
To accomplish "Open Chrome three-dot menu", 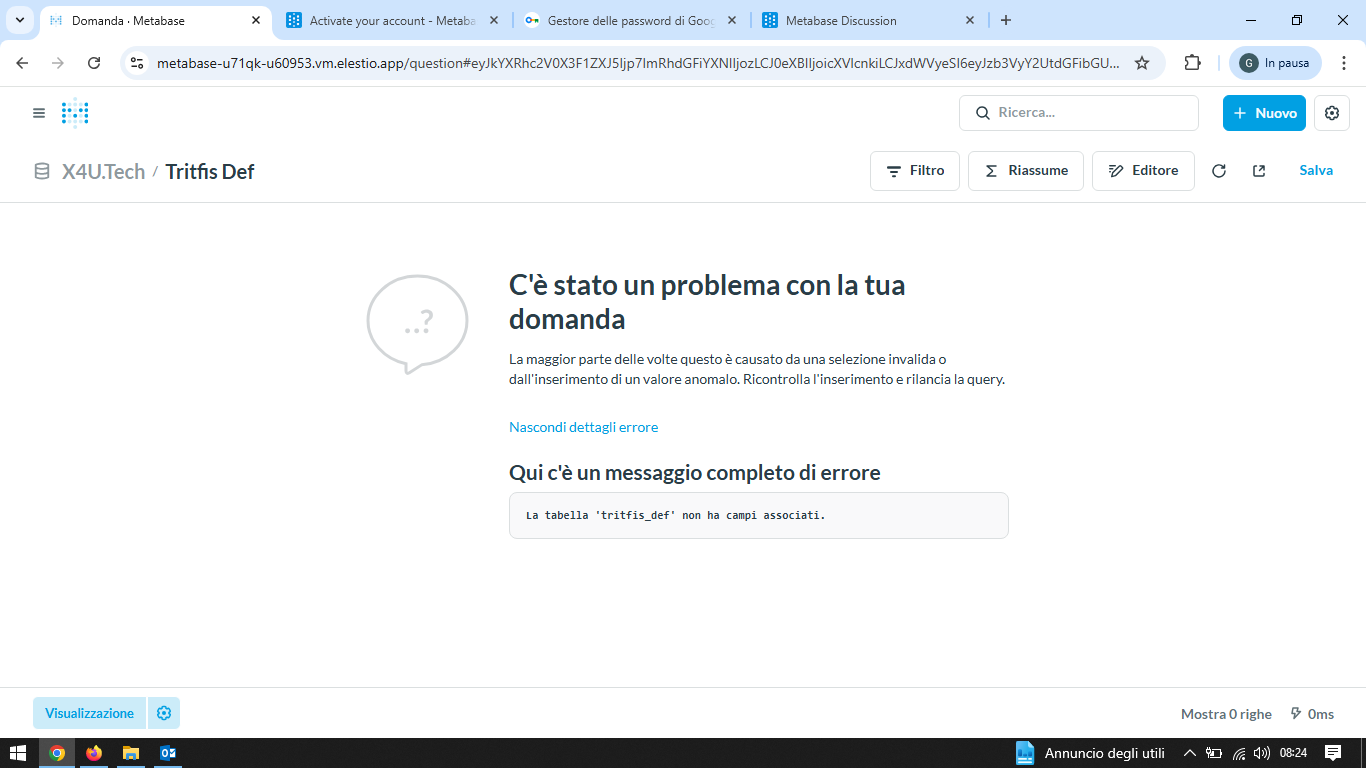I will click(x=1343, y=63).
